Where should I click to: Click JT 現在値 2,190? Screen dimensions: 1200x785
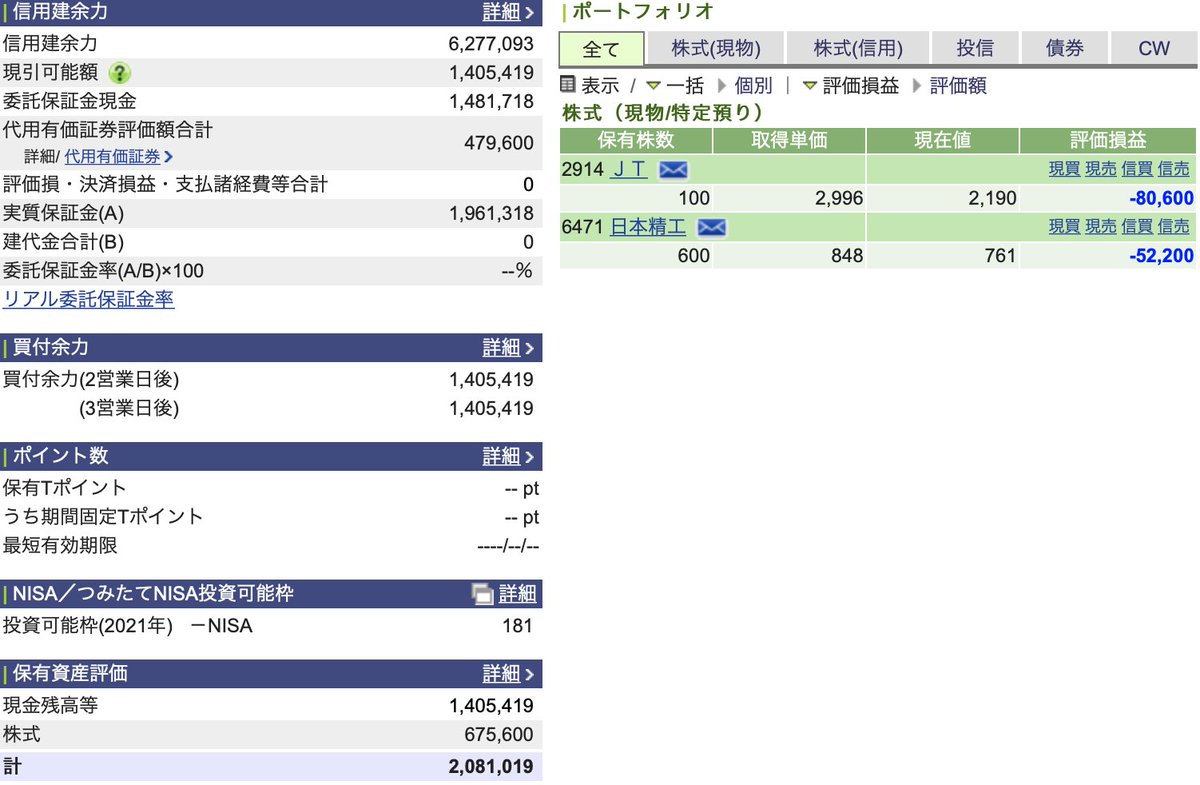tap(992, 198)
